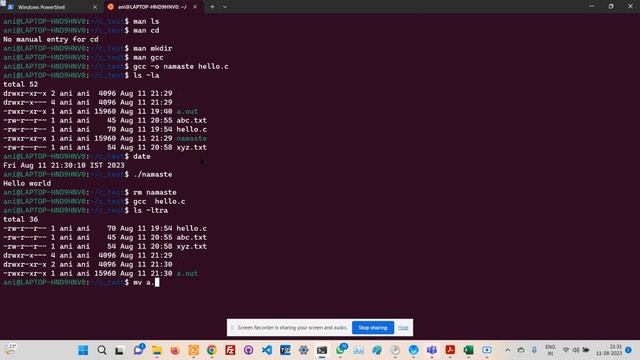Click the 'man gcc' command
640x360 pixels.
(148, 57)
